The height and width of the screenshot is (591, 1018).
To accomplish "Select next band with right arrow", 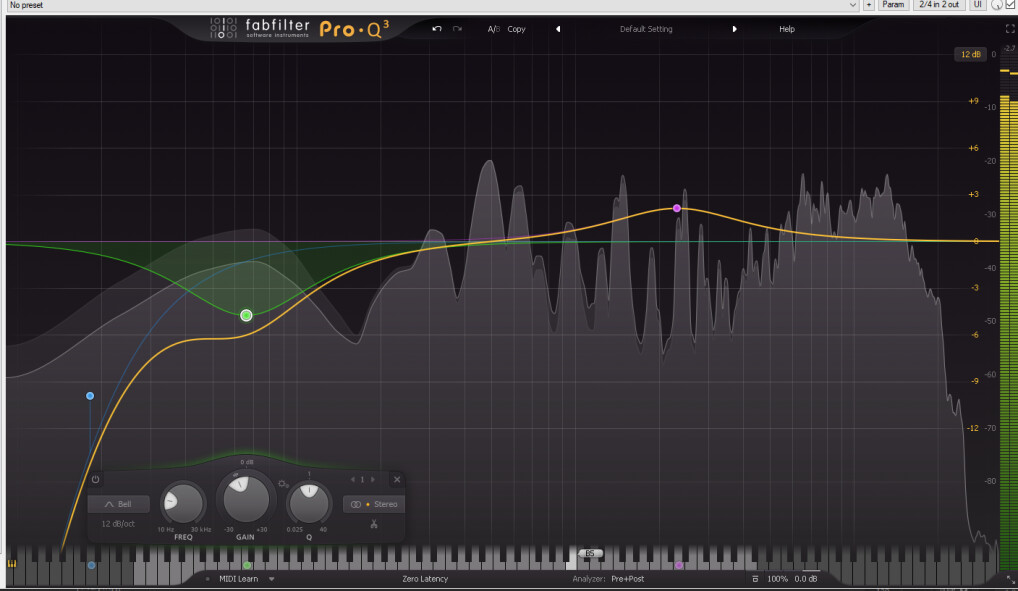I will 373,479.
